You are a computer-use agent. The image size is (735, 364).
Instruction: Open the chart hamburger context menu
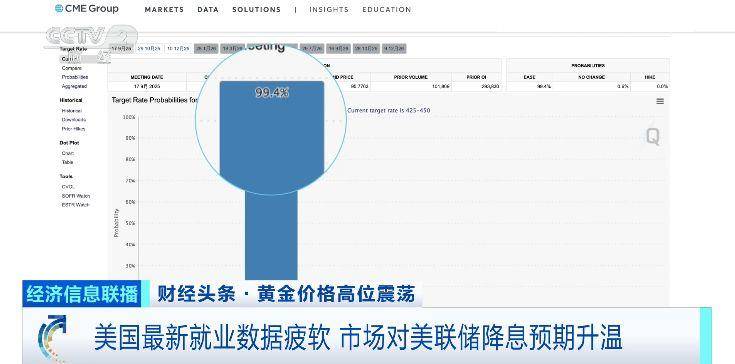click(x=660, y=101)
